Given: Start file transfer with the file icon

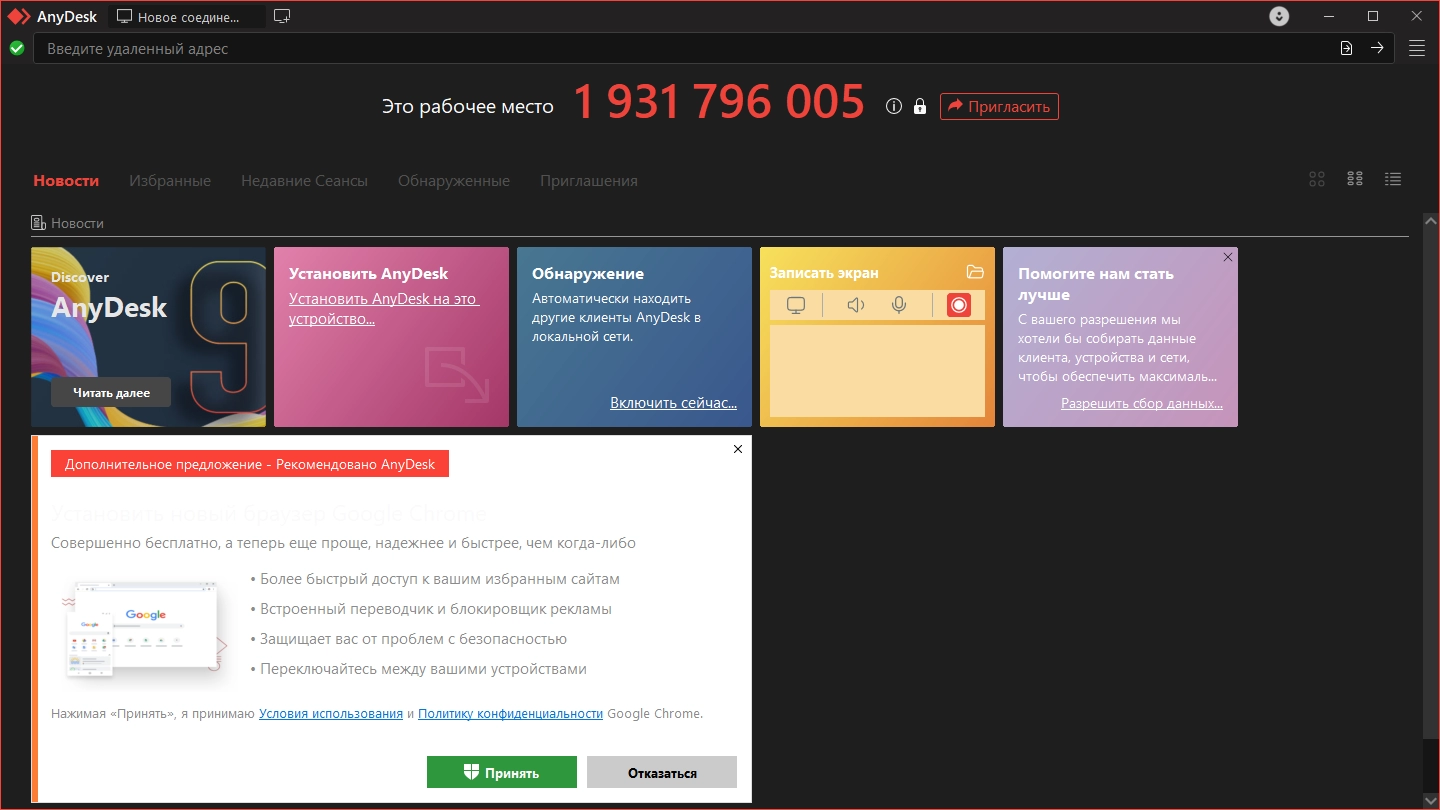Looking at the screenshot, I should pos(1347,48).
